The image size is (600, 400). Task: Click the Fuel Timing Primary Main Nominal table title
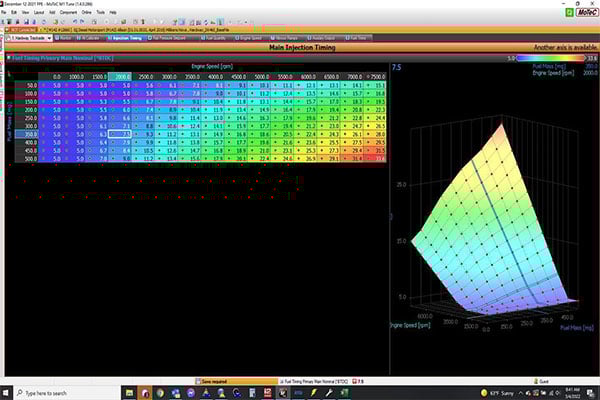[x=62, y=58]
